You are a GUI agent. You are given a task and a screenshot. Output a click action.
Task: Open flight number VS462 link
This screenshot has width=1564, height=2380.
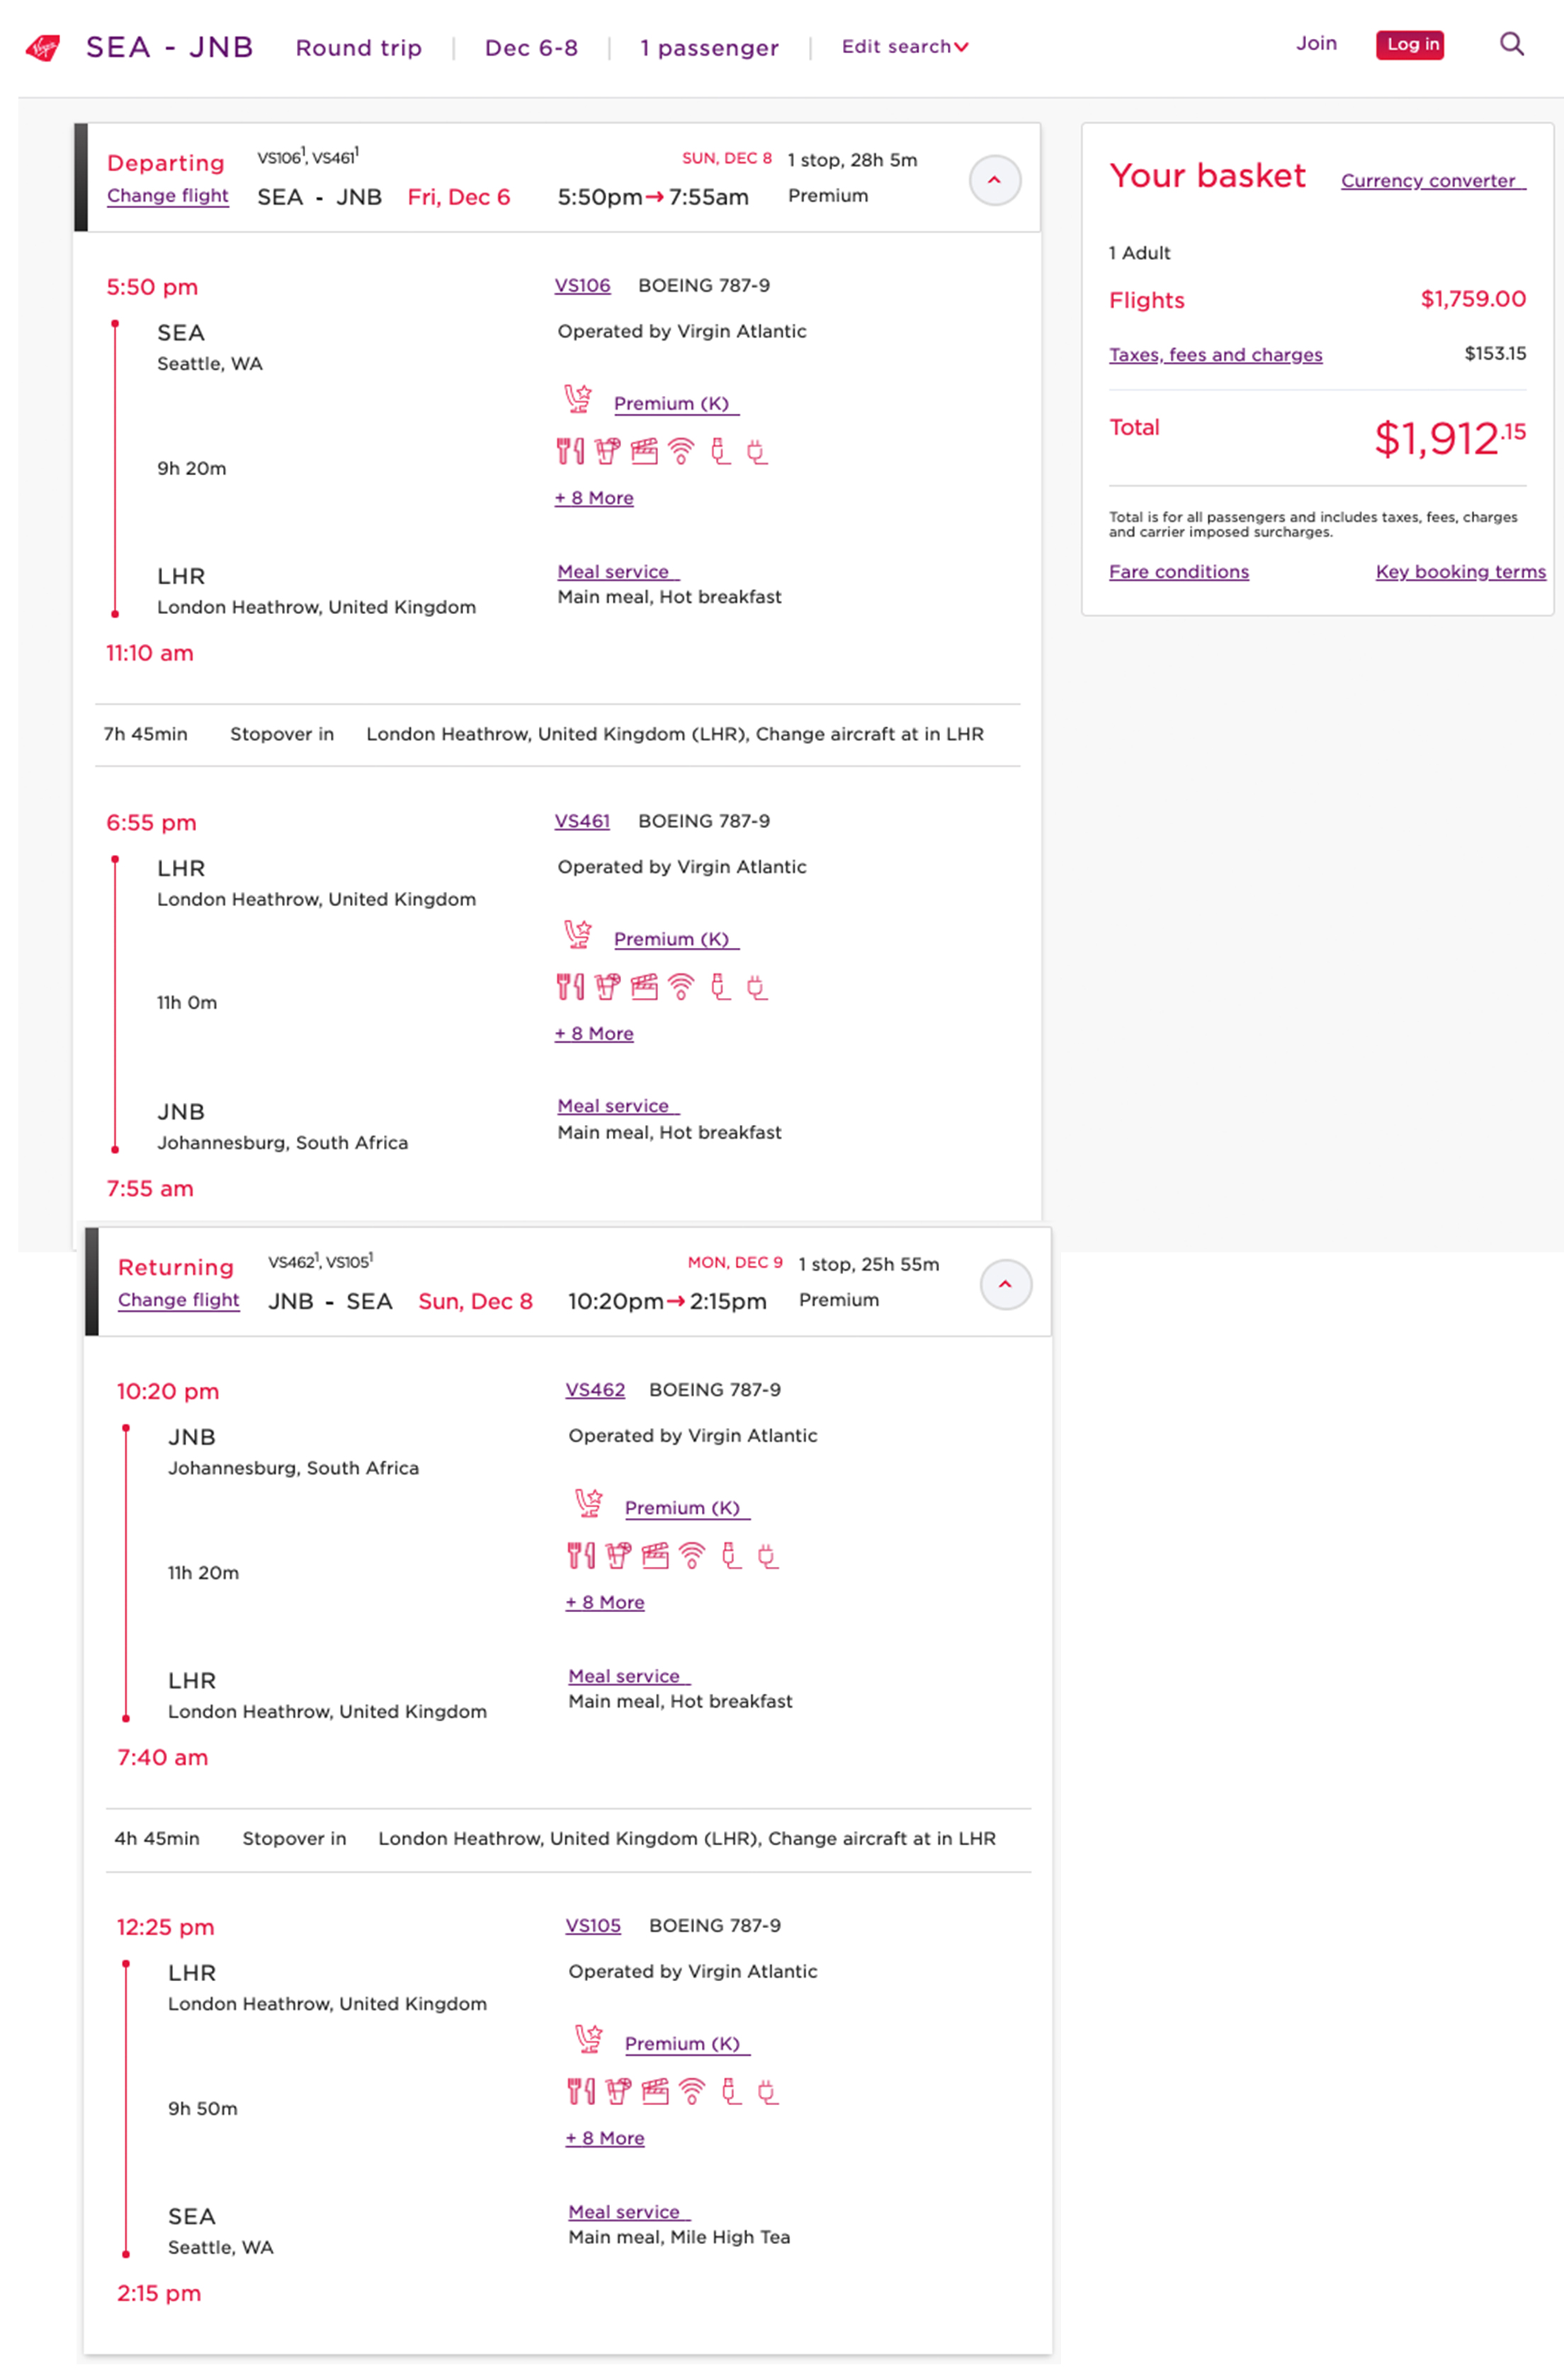coord(595,1390)
